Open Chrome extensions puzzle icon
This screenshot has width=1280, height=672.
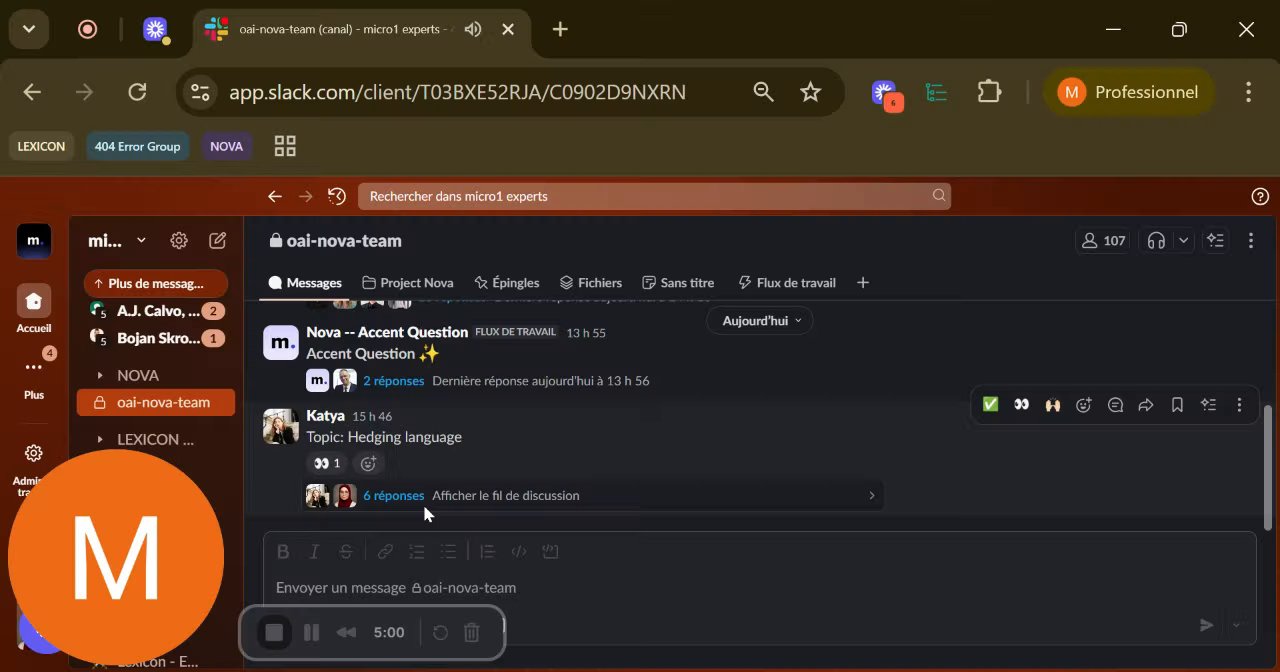coord(989,92)
